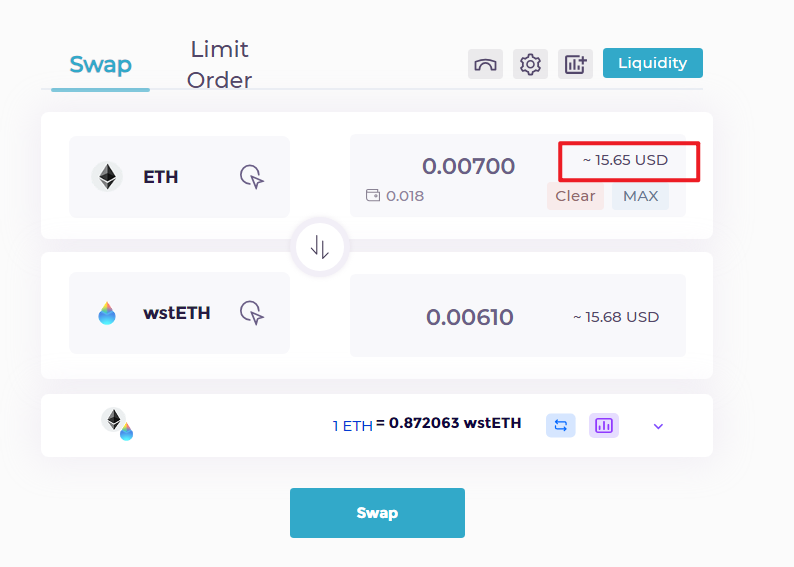The width and height of the screenshot is (794, 567).
Task: Toggle the rate direction with blue swap-arrows icon
Action: [561, 425]
